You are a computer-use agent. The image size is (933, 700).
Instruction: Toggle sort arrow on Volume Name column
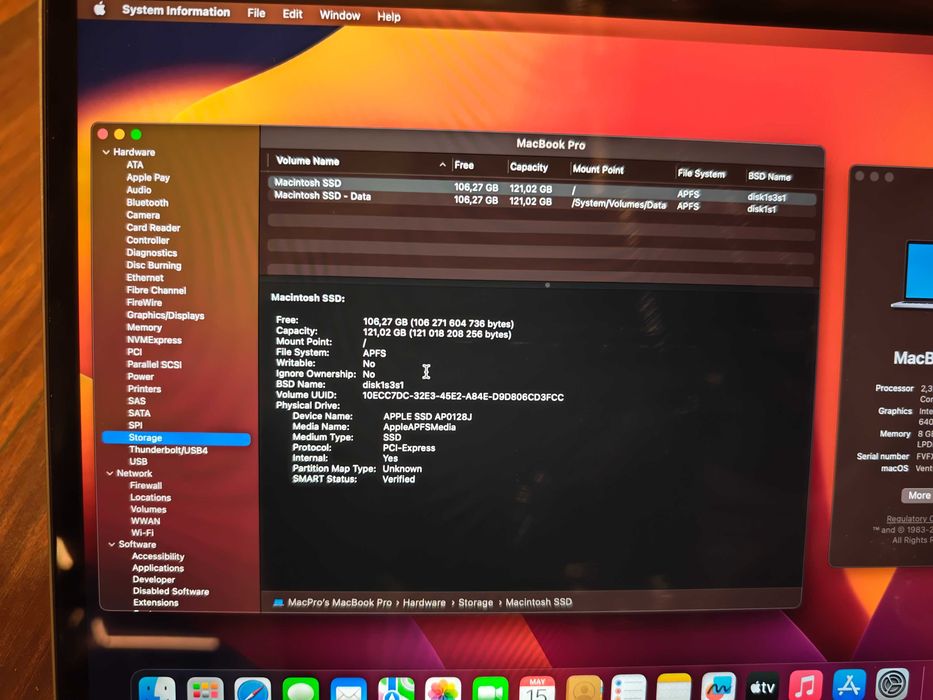pos(442,164)
